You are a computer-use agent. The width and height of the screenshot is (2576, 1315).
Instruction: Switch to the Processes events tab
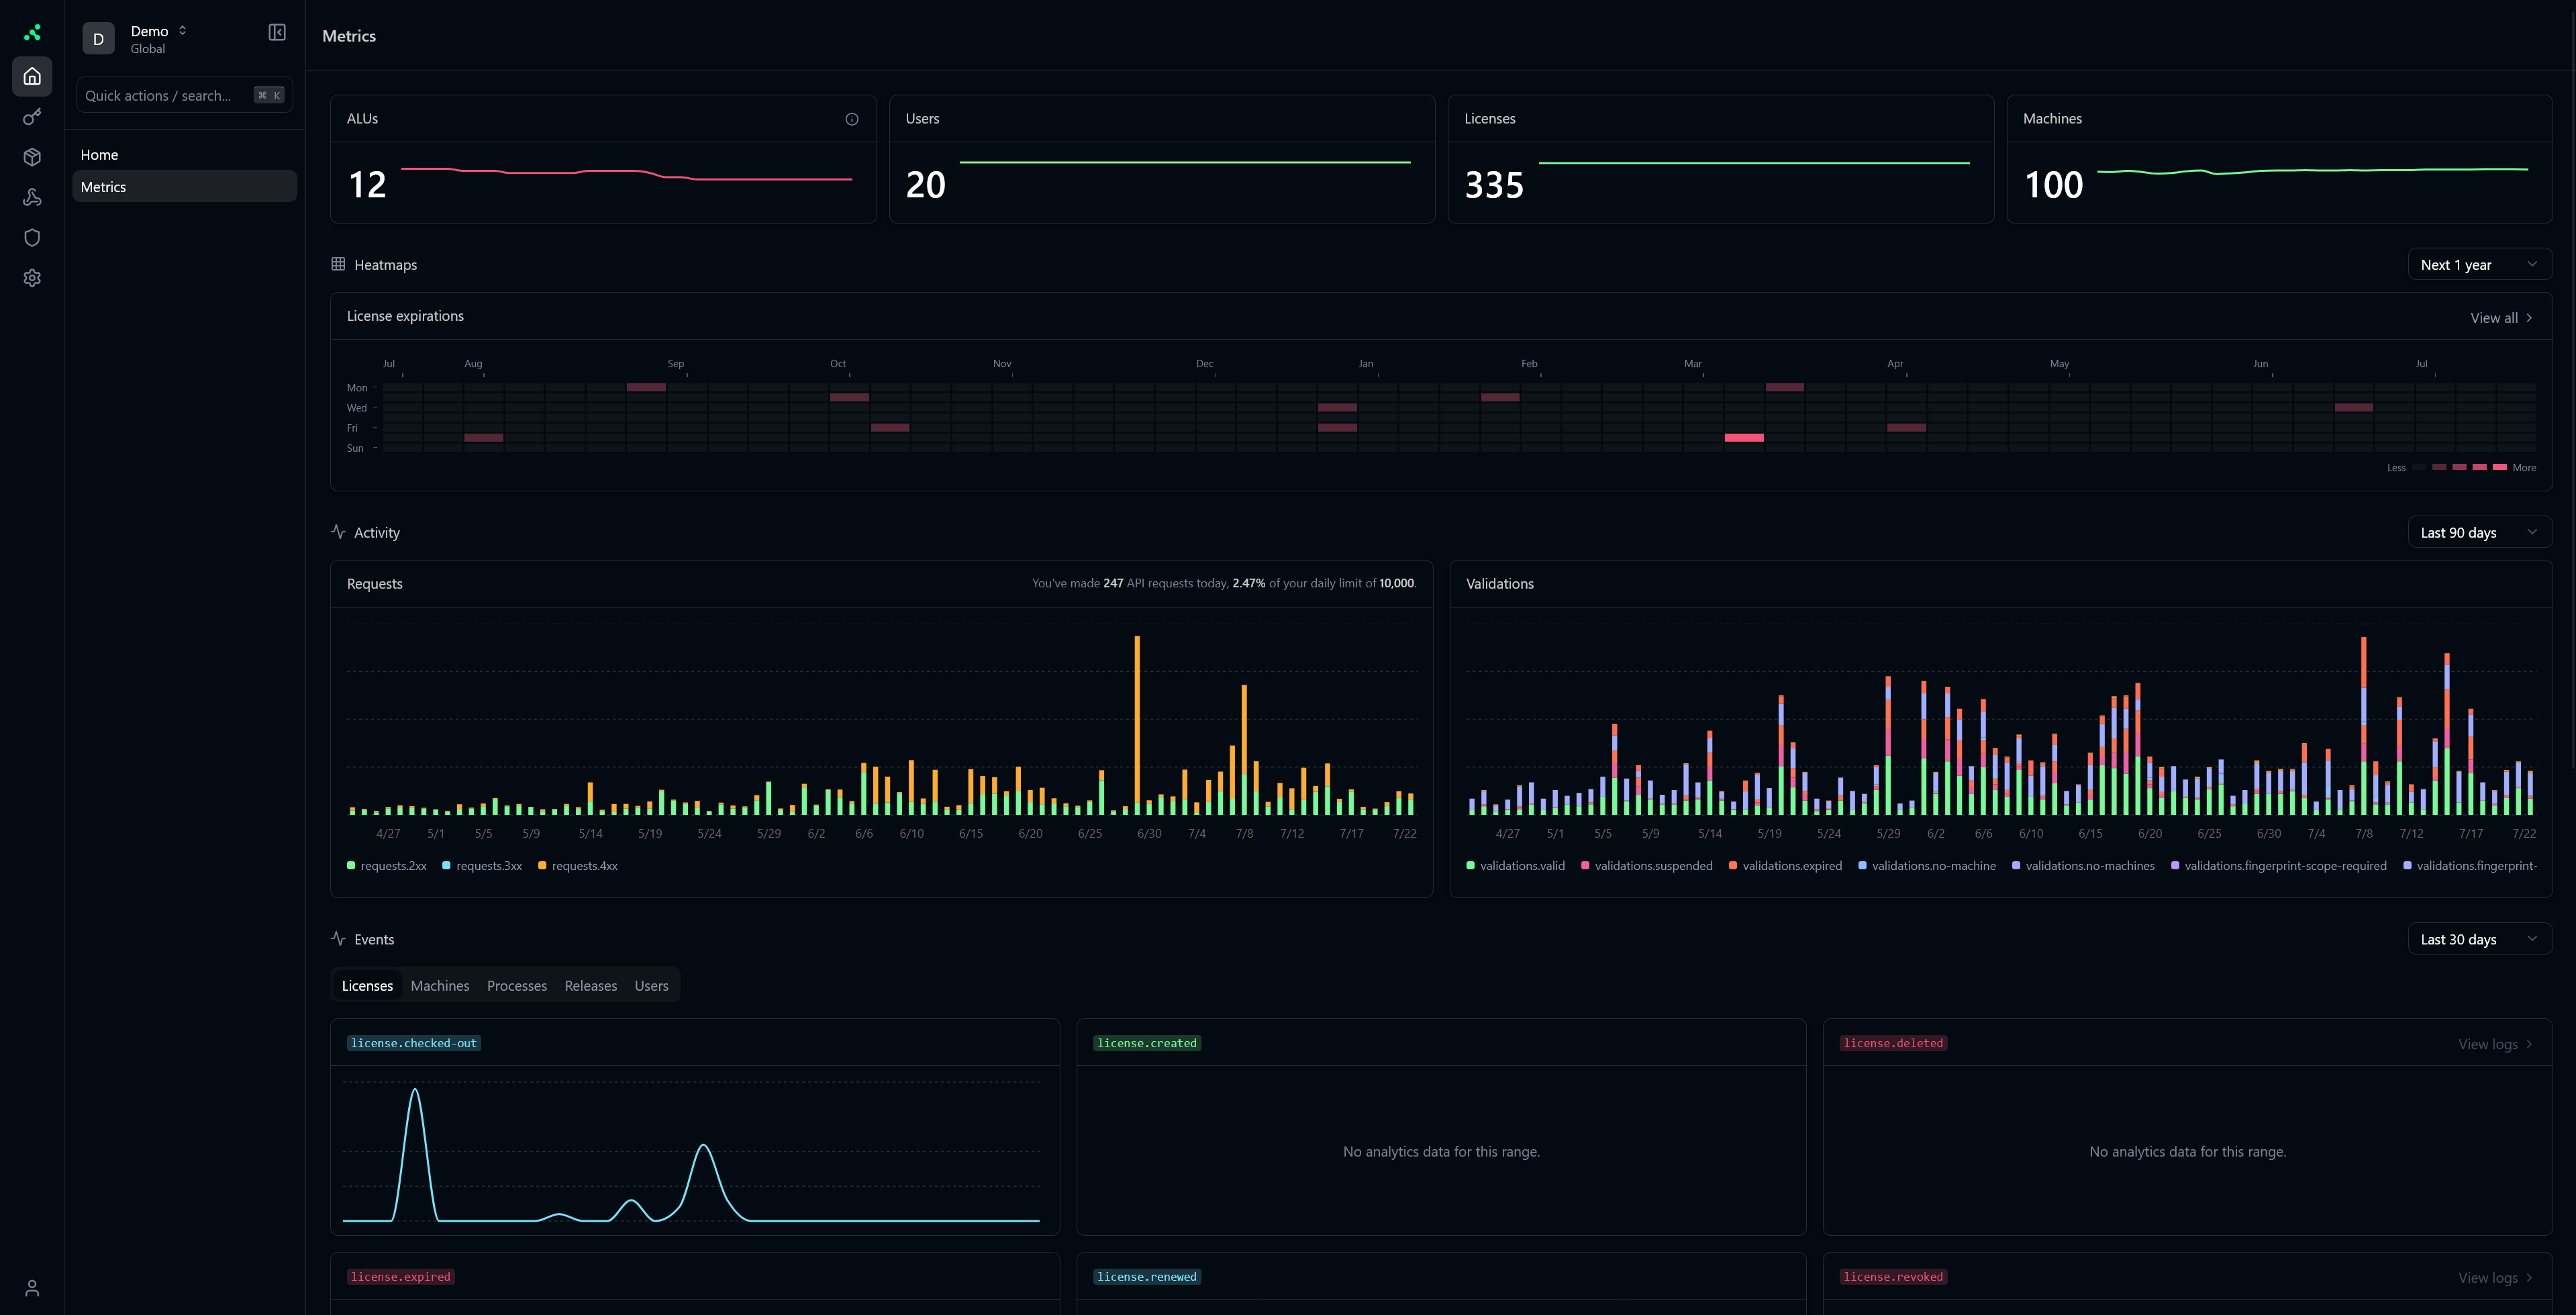[517, 986]
